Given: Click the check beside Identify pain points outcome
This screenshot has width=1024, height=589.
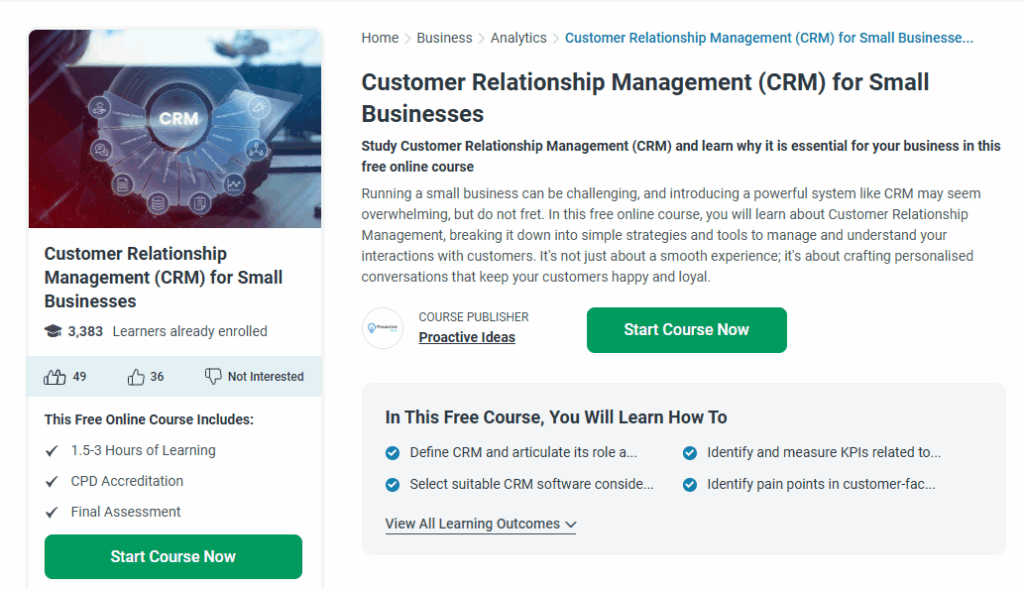Looking at the screenshot, I should point(689,484).
